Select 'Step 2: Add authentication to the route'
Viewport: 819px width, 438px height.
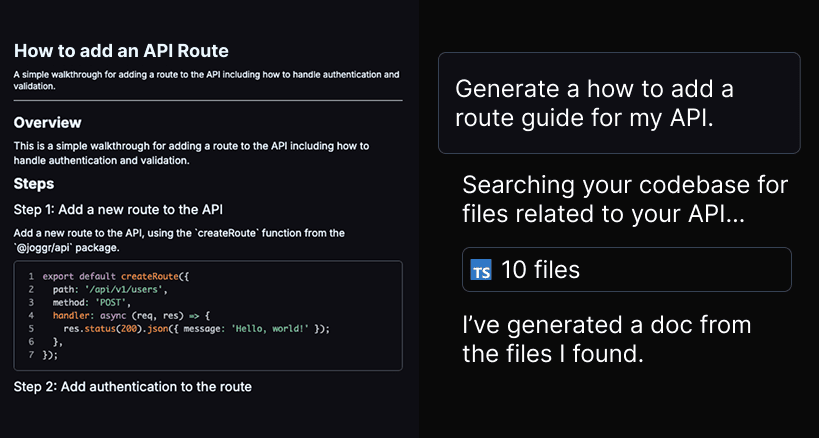(x=133, y=387)
